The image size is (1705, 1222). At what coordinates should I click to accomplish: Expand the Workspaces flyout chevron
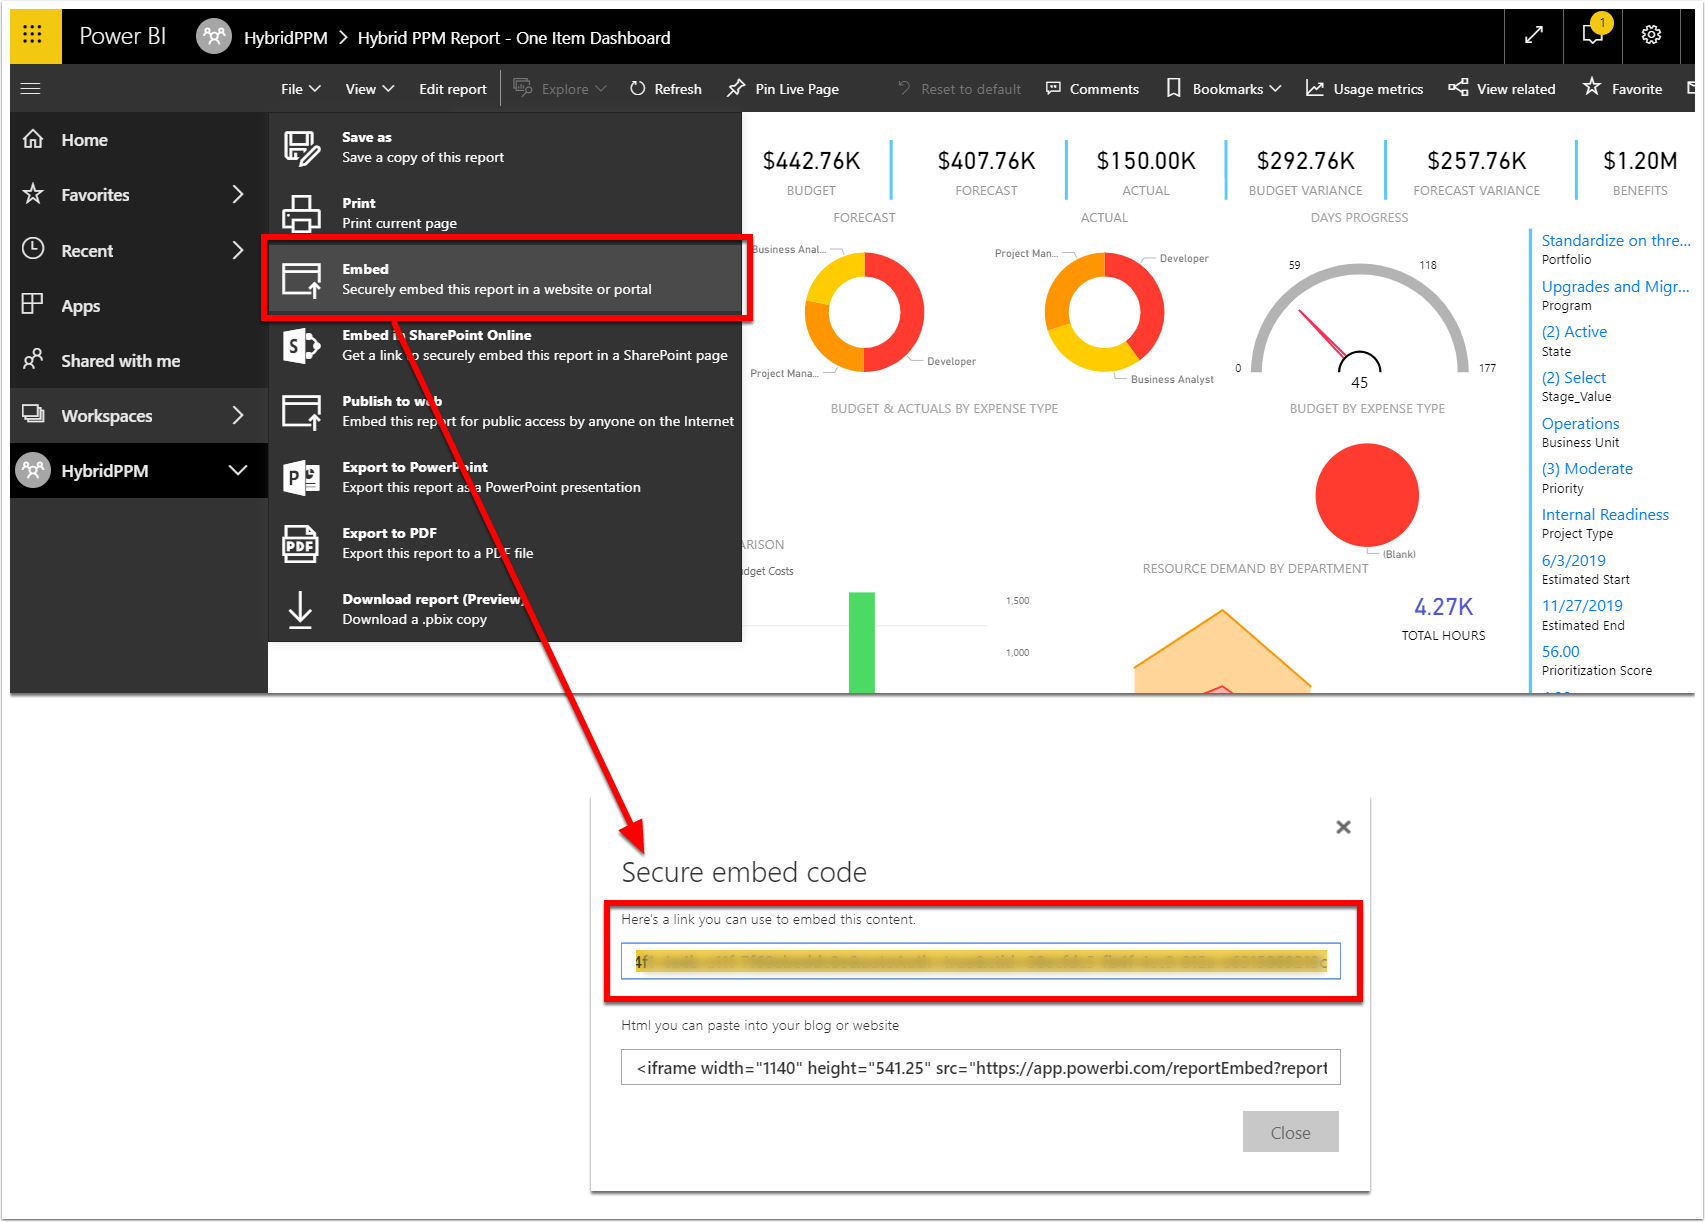tap(238, 414)
